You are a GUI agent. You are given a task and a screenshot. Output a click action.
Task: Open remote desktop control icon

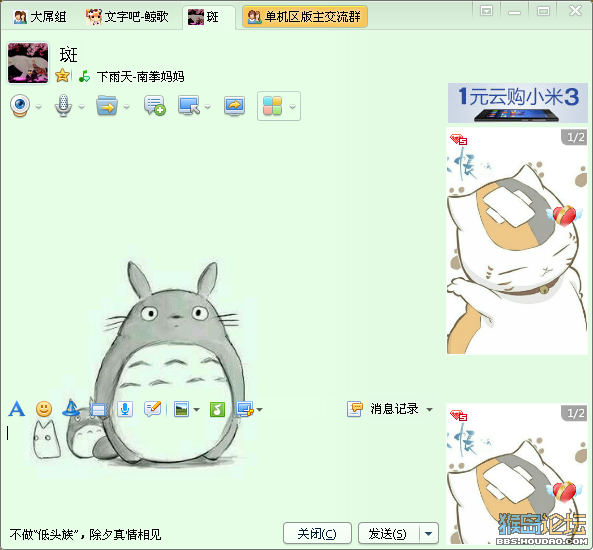tap(189, 106)
